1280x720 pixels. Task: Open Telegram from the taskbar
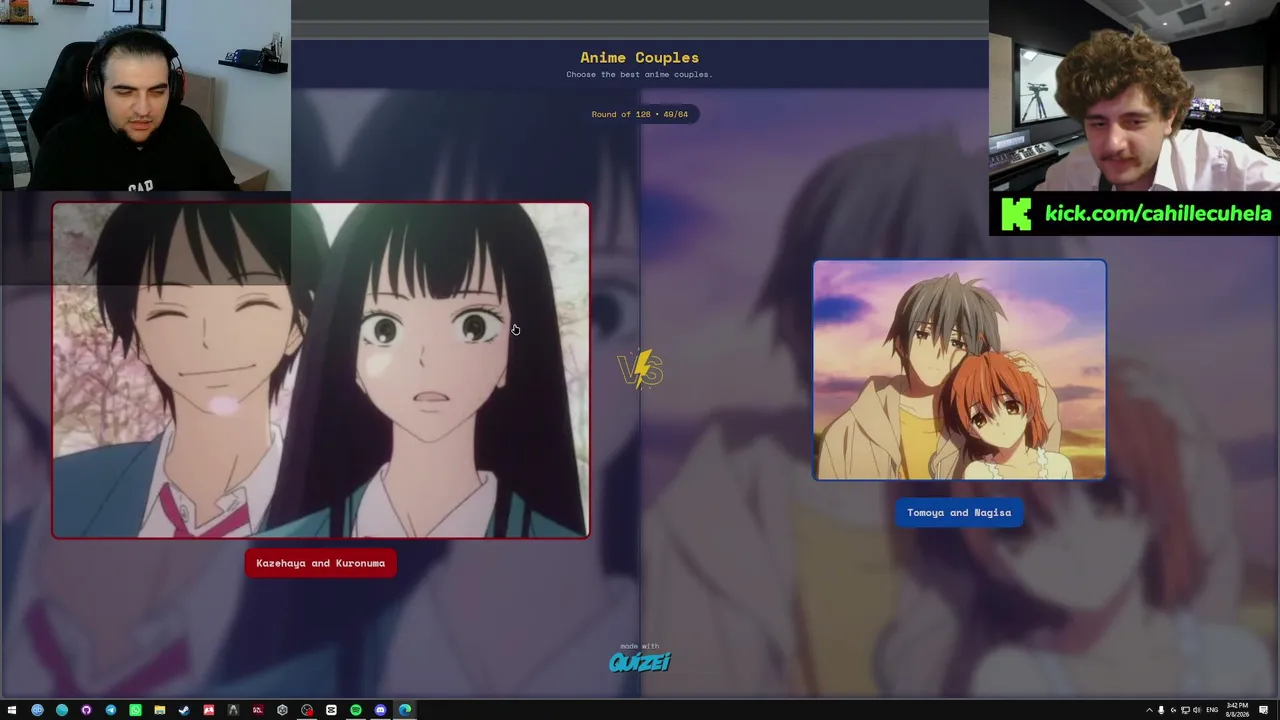[x=110, y=710]
